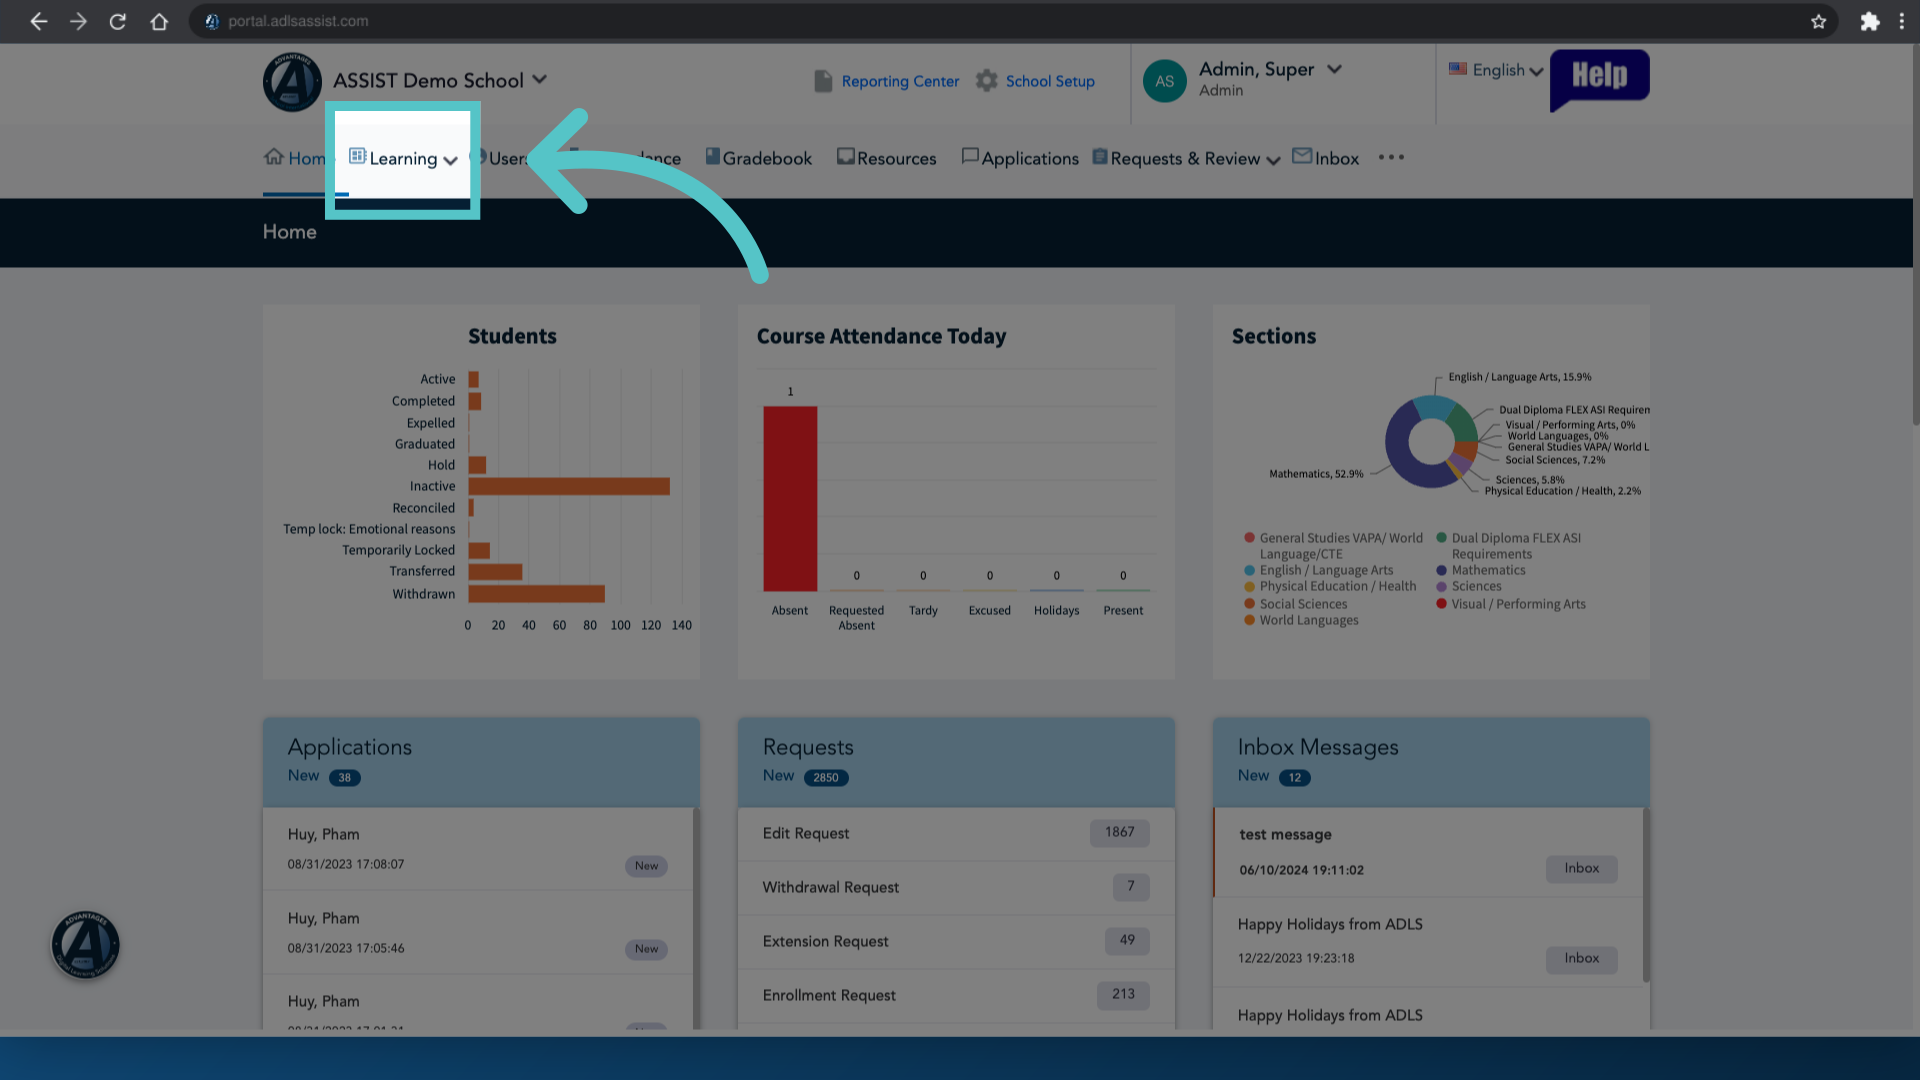Image resolution: width=1920 pixels, height=1080 pixels.
Task: Click the Reporting Center document icon
Action: click(823, 81)
